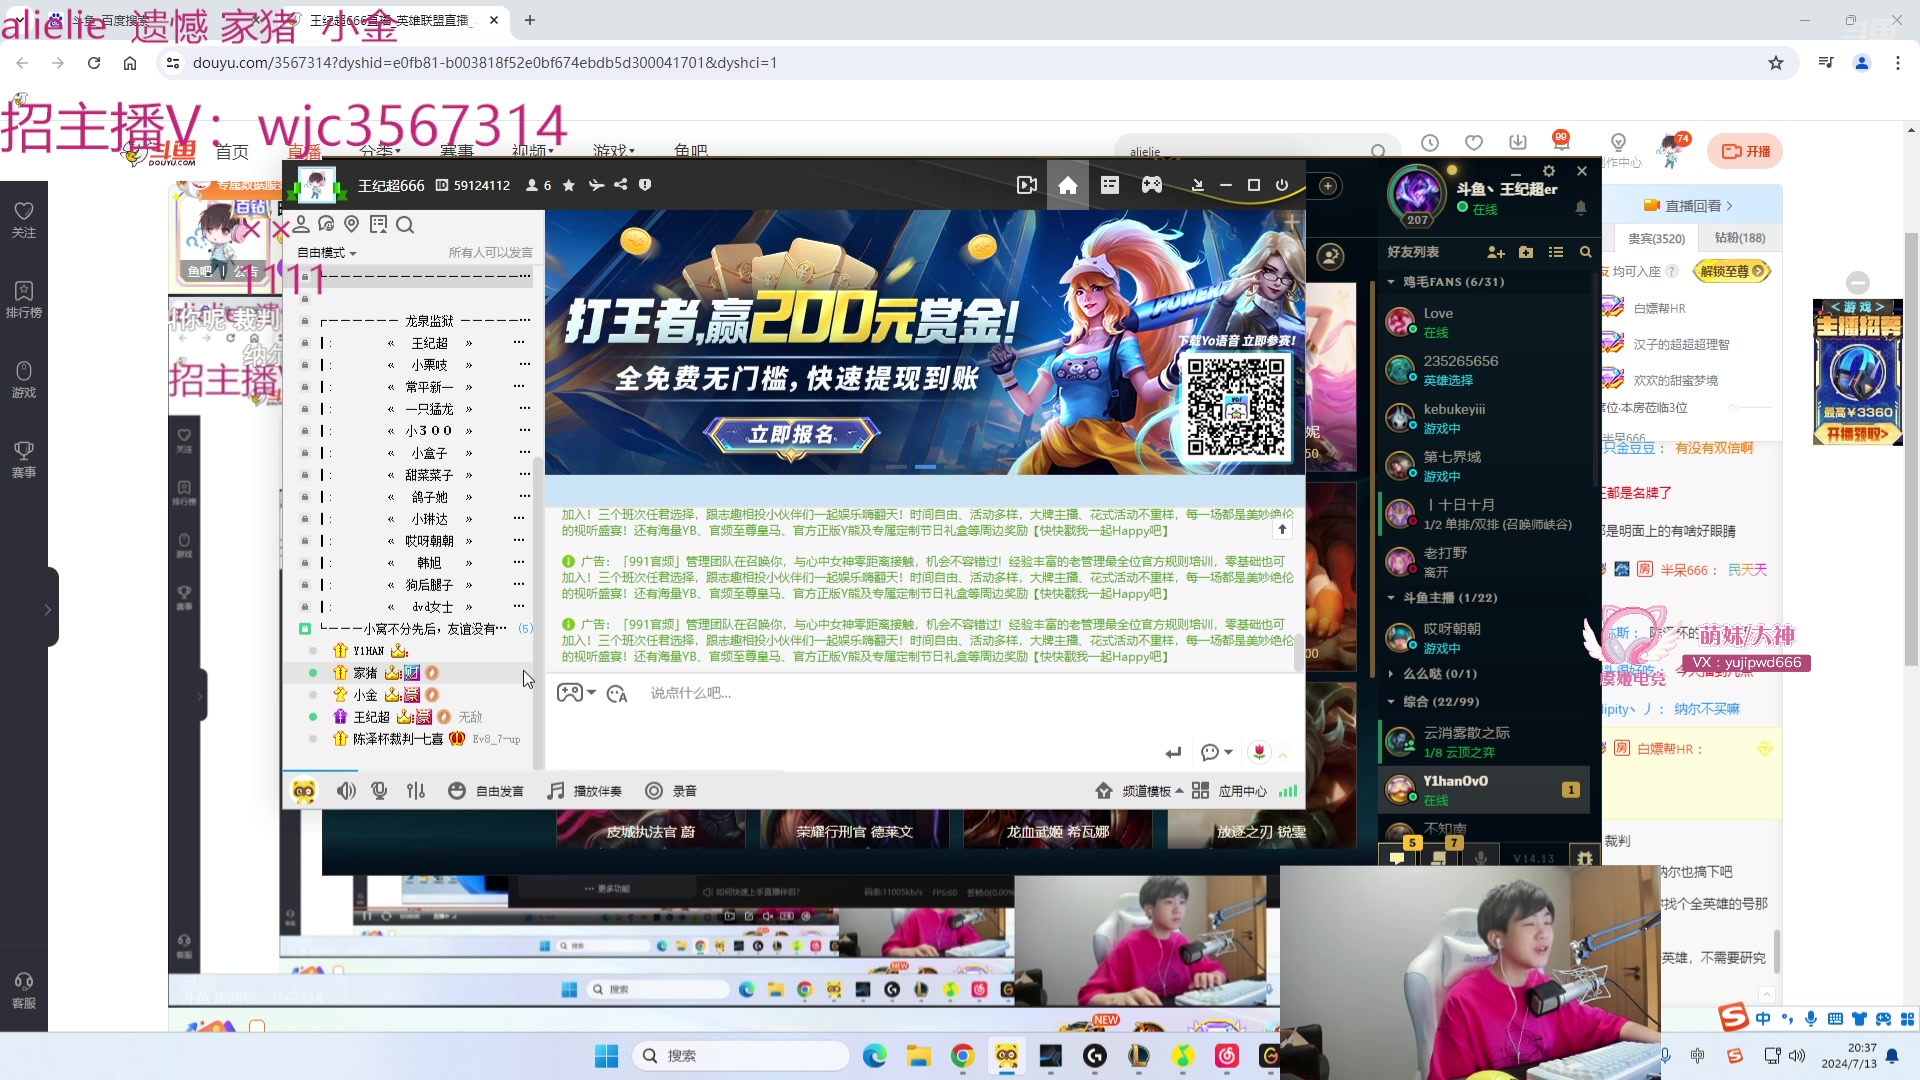
Task: Click the League notification bell icon
Action: [x=1581, y=208]
